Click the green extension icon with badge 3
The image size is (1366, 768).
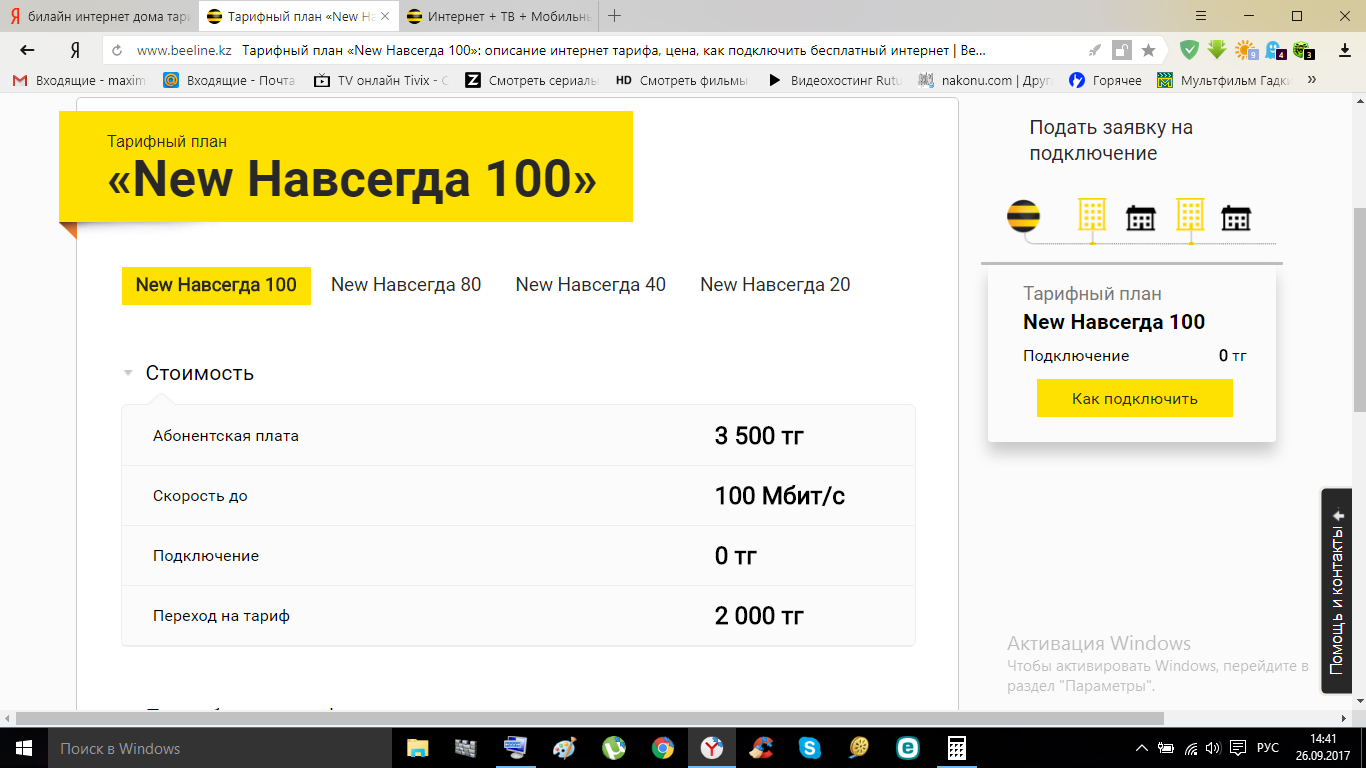1303,50
